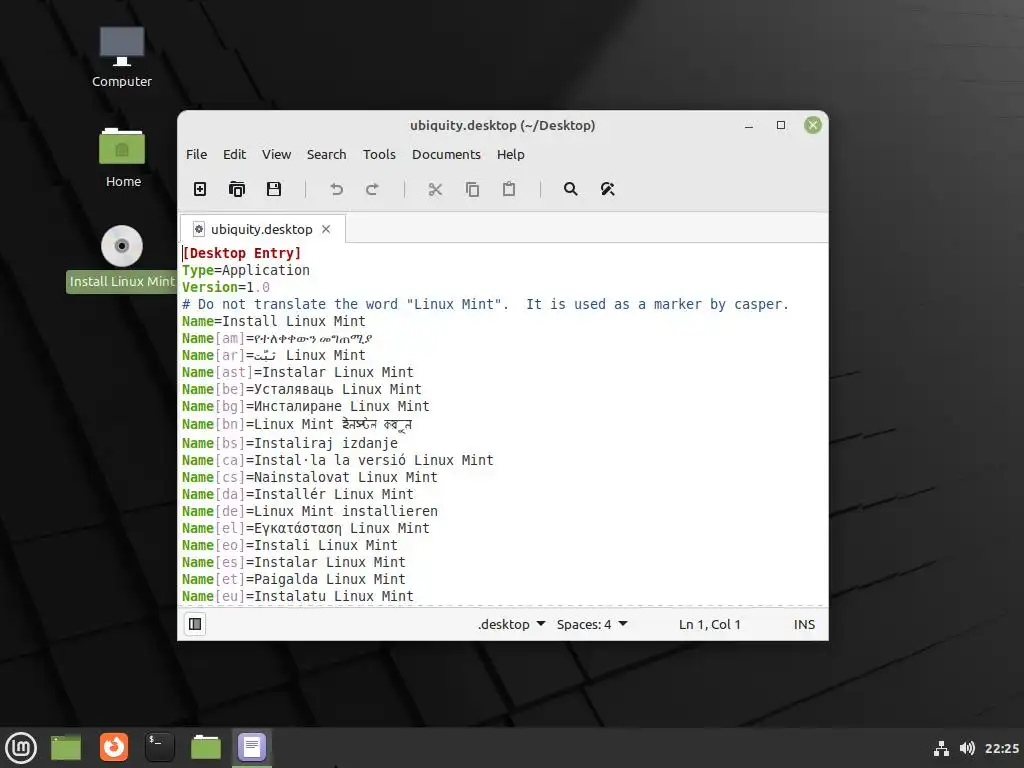
Task: Open the File menu
Action: [x=196, y=155]
